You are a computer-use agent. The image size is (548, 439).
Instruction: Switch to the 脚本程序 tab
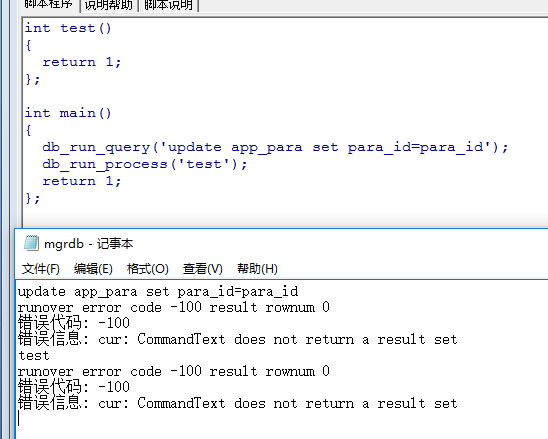coord(49,5)
